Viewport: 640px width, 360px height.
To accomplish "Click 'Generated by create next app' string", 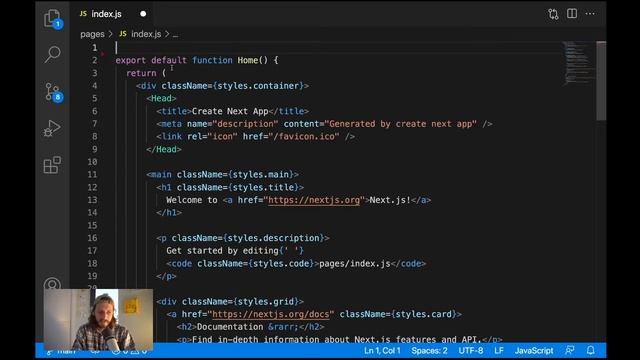I will (x=403, y=124).
